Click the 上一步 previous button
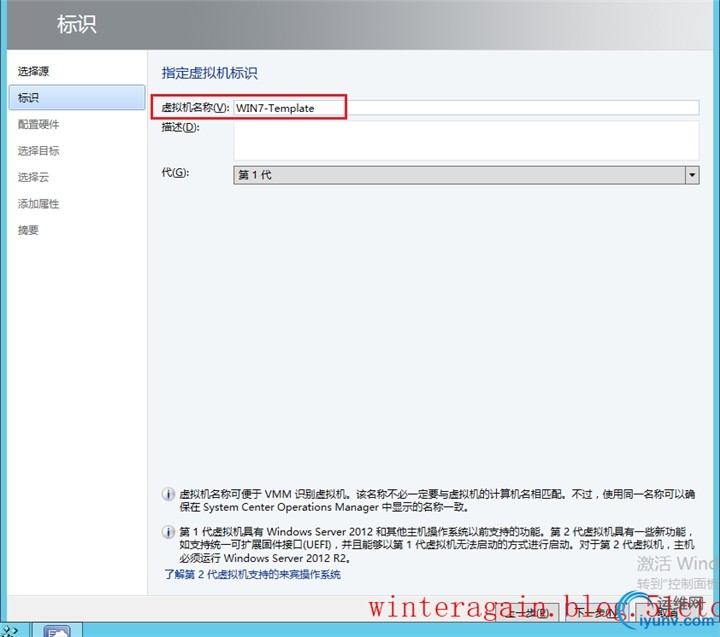 [x=529, y=612]
